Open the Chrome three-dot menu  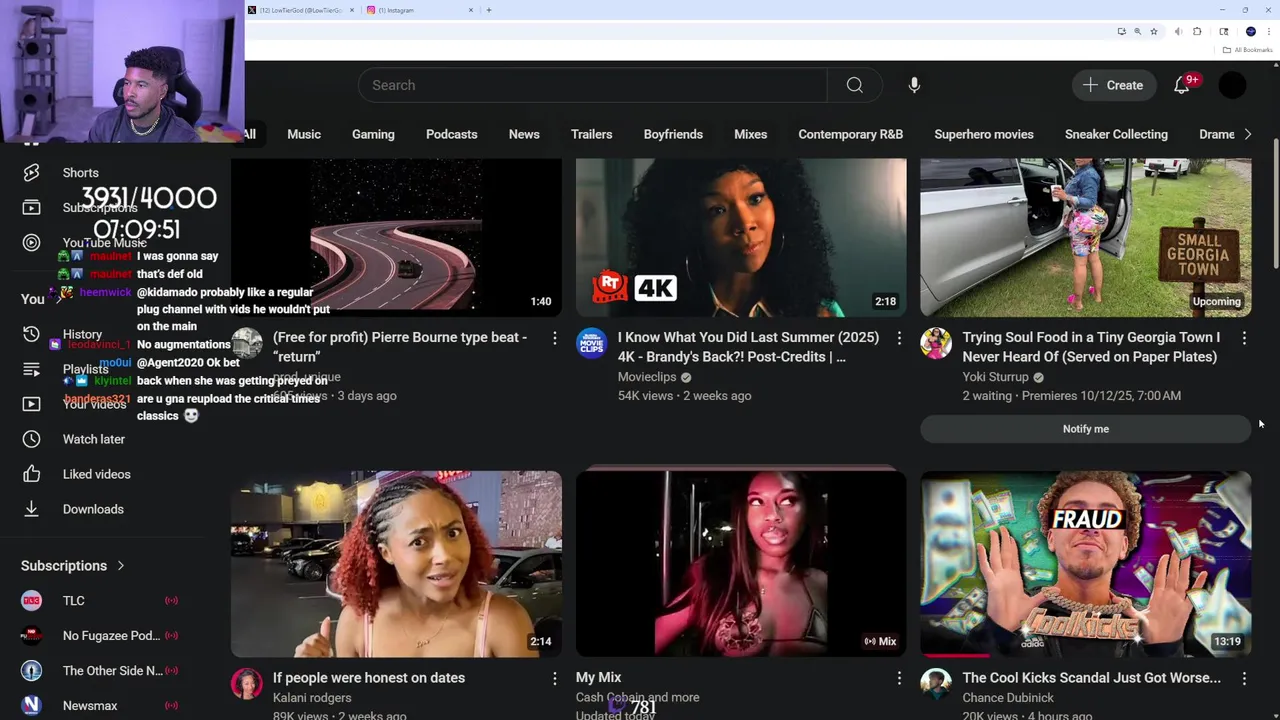point(1269,31)
